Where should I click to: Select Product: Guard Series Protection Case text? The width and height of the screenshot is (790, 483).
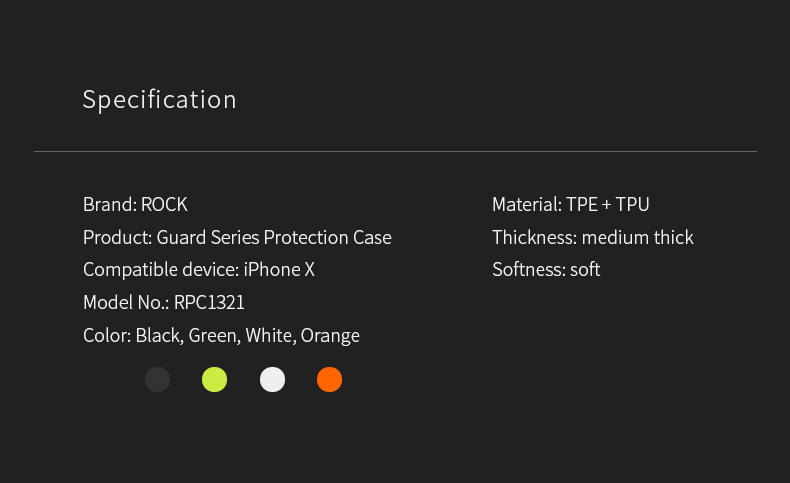click(x=237, y=238)
